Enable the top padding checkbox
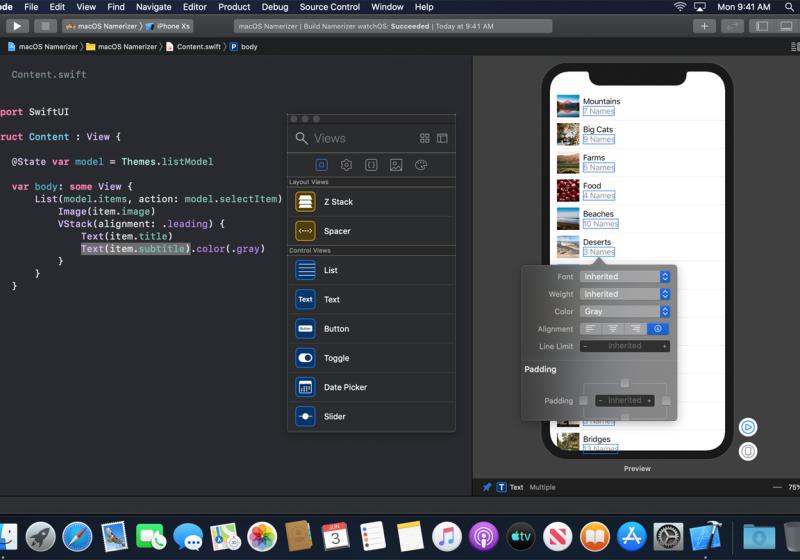The height and width of the screenshot is (560, 800). [625, 383]
